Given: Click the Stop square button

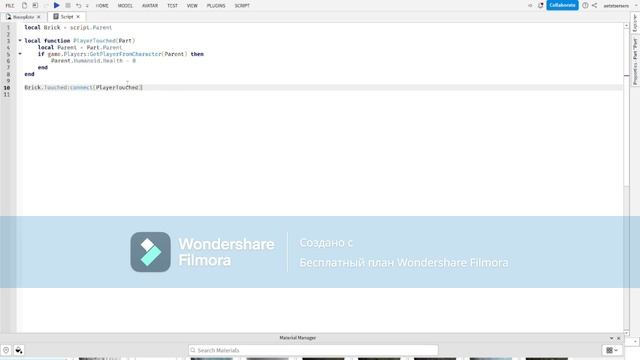Looking at the screenshot, I should (68, 5).
